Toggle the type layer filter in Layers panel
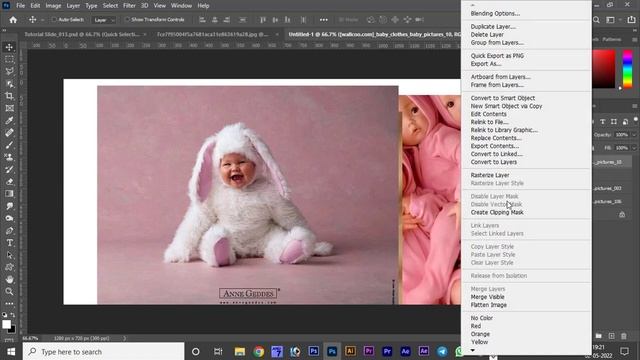 (602, 122)
